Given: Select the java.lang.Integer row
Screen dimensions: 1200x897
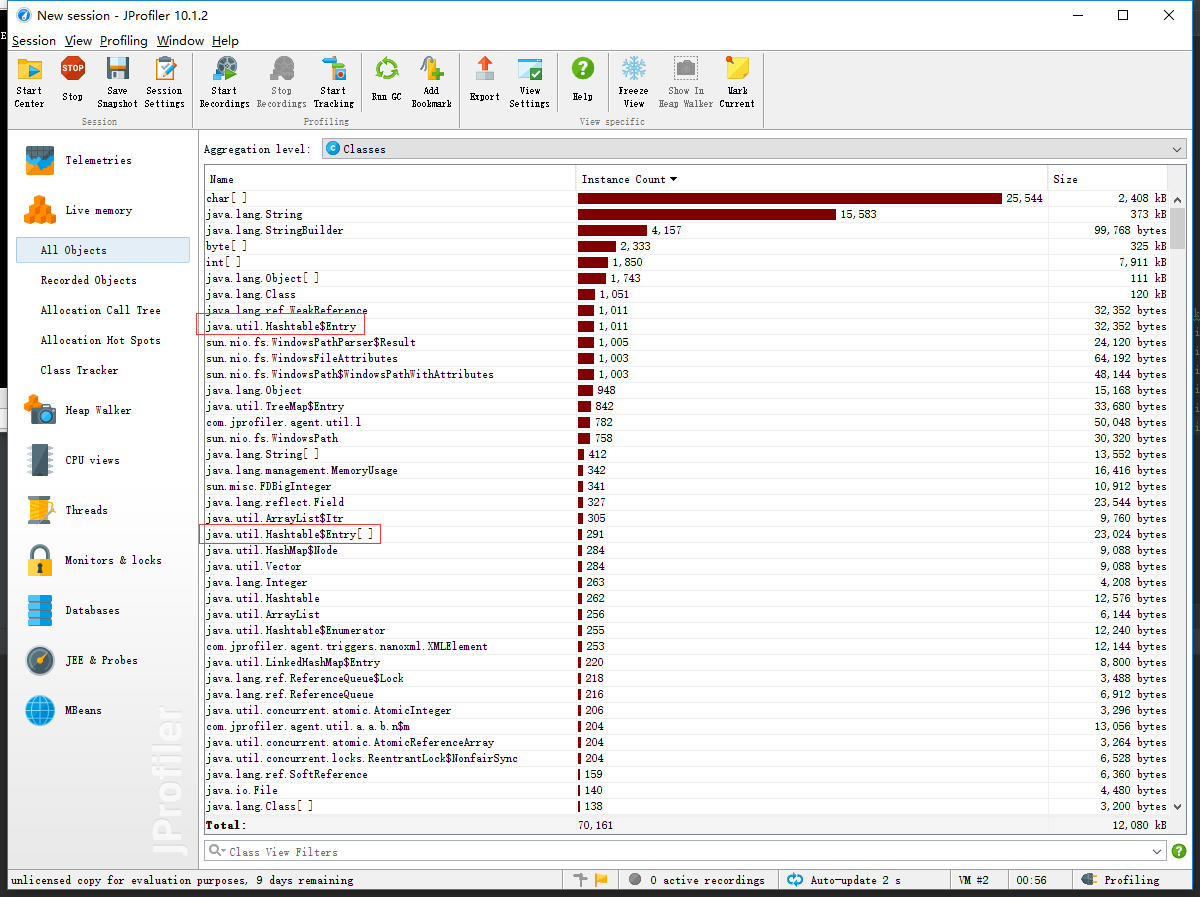Looking at the screenshot, I should tap(687, 582).
